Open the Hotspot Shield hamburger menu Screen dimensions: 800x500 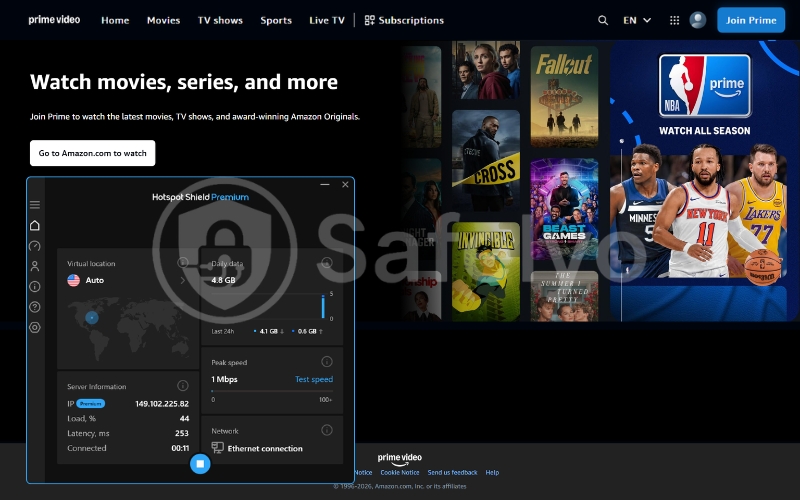tap(35, 205)
